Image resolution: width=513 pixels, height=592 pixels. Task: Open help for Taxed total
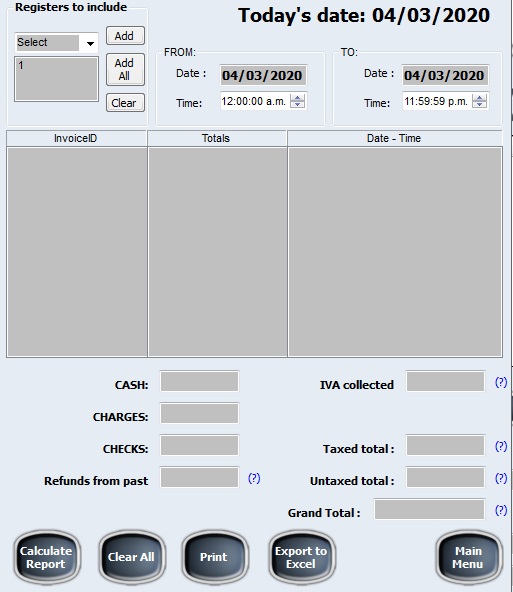tap(501, 446)
